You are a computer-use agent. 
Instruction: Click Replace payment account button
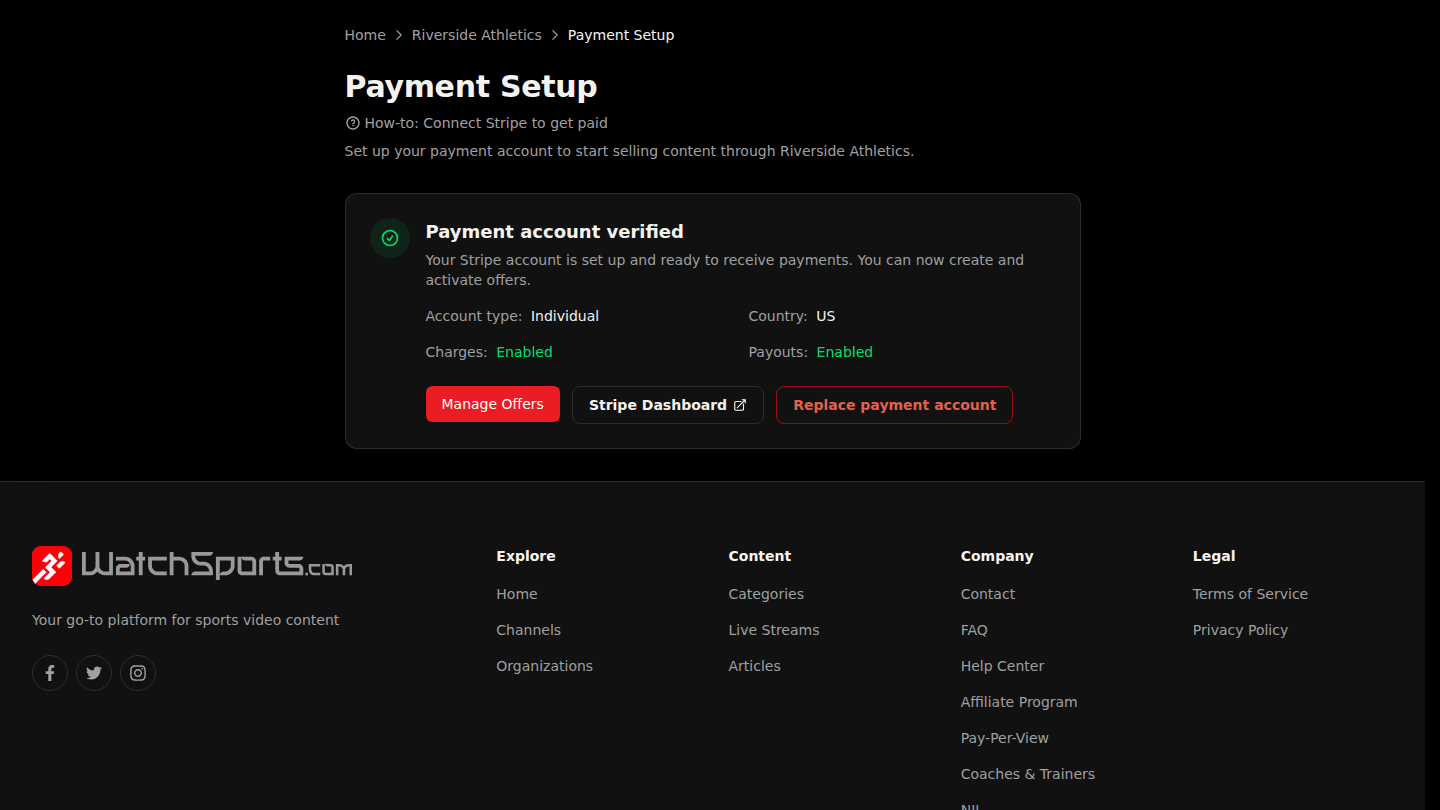895,405
